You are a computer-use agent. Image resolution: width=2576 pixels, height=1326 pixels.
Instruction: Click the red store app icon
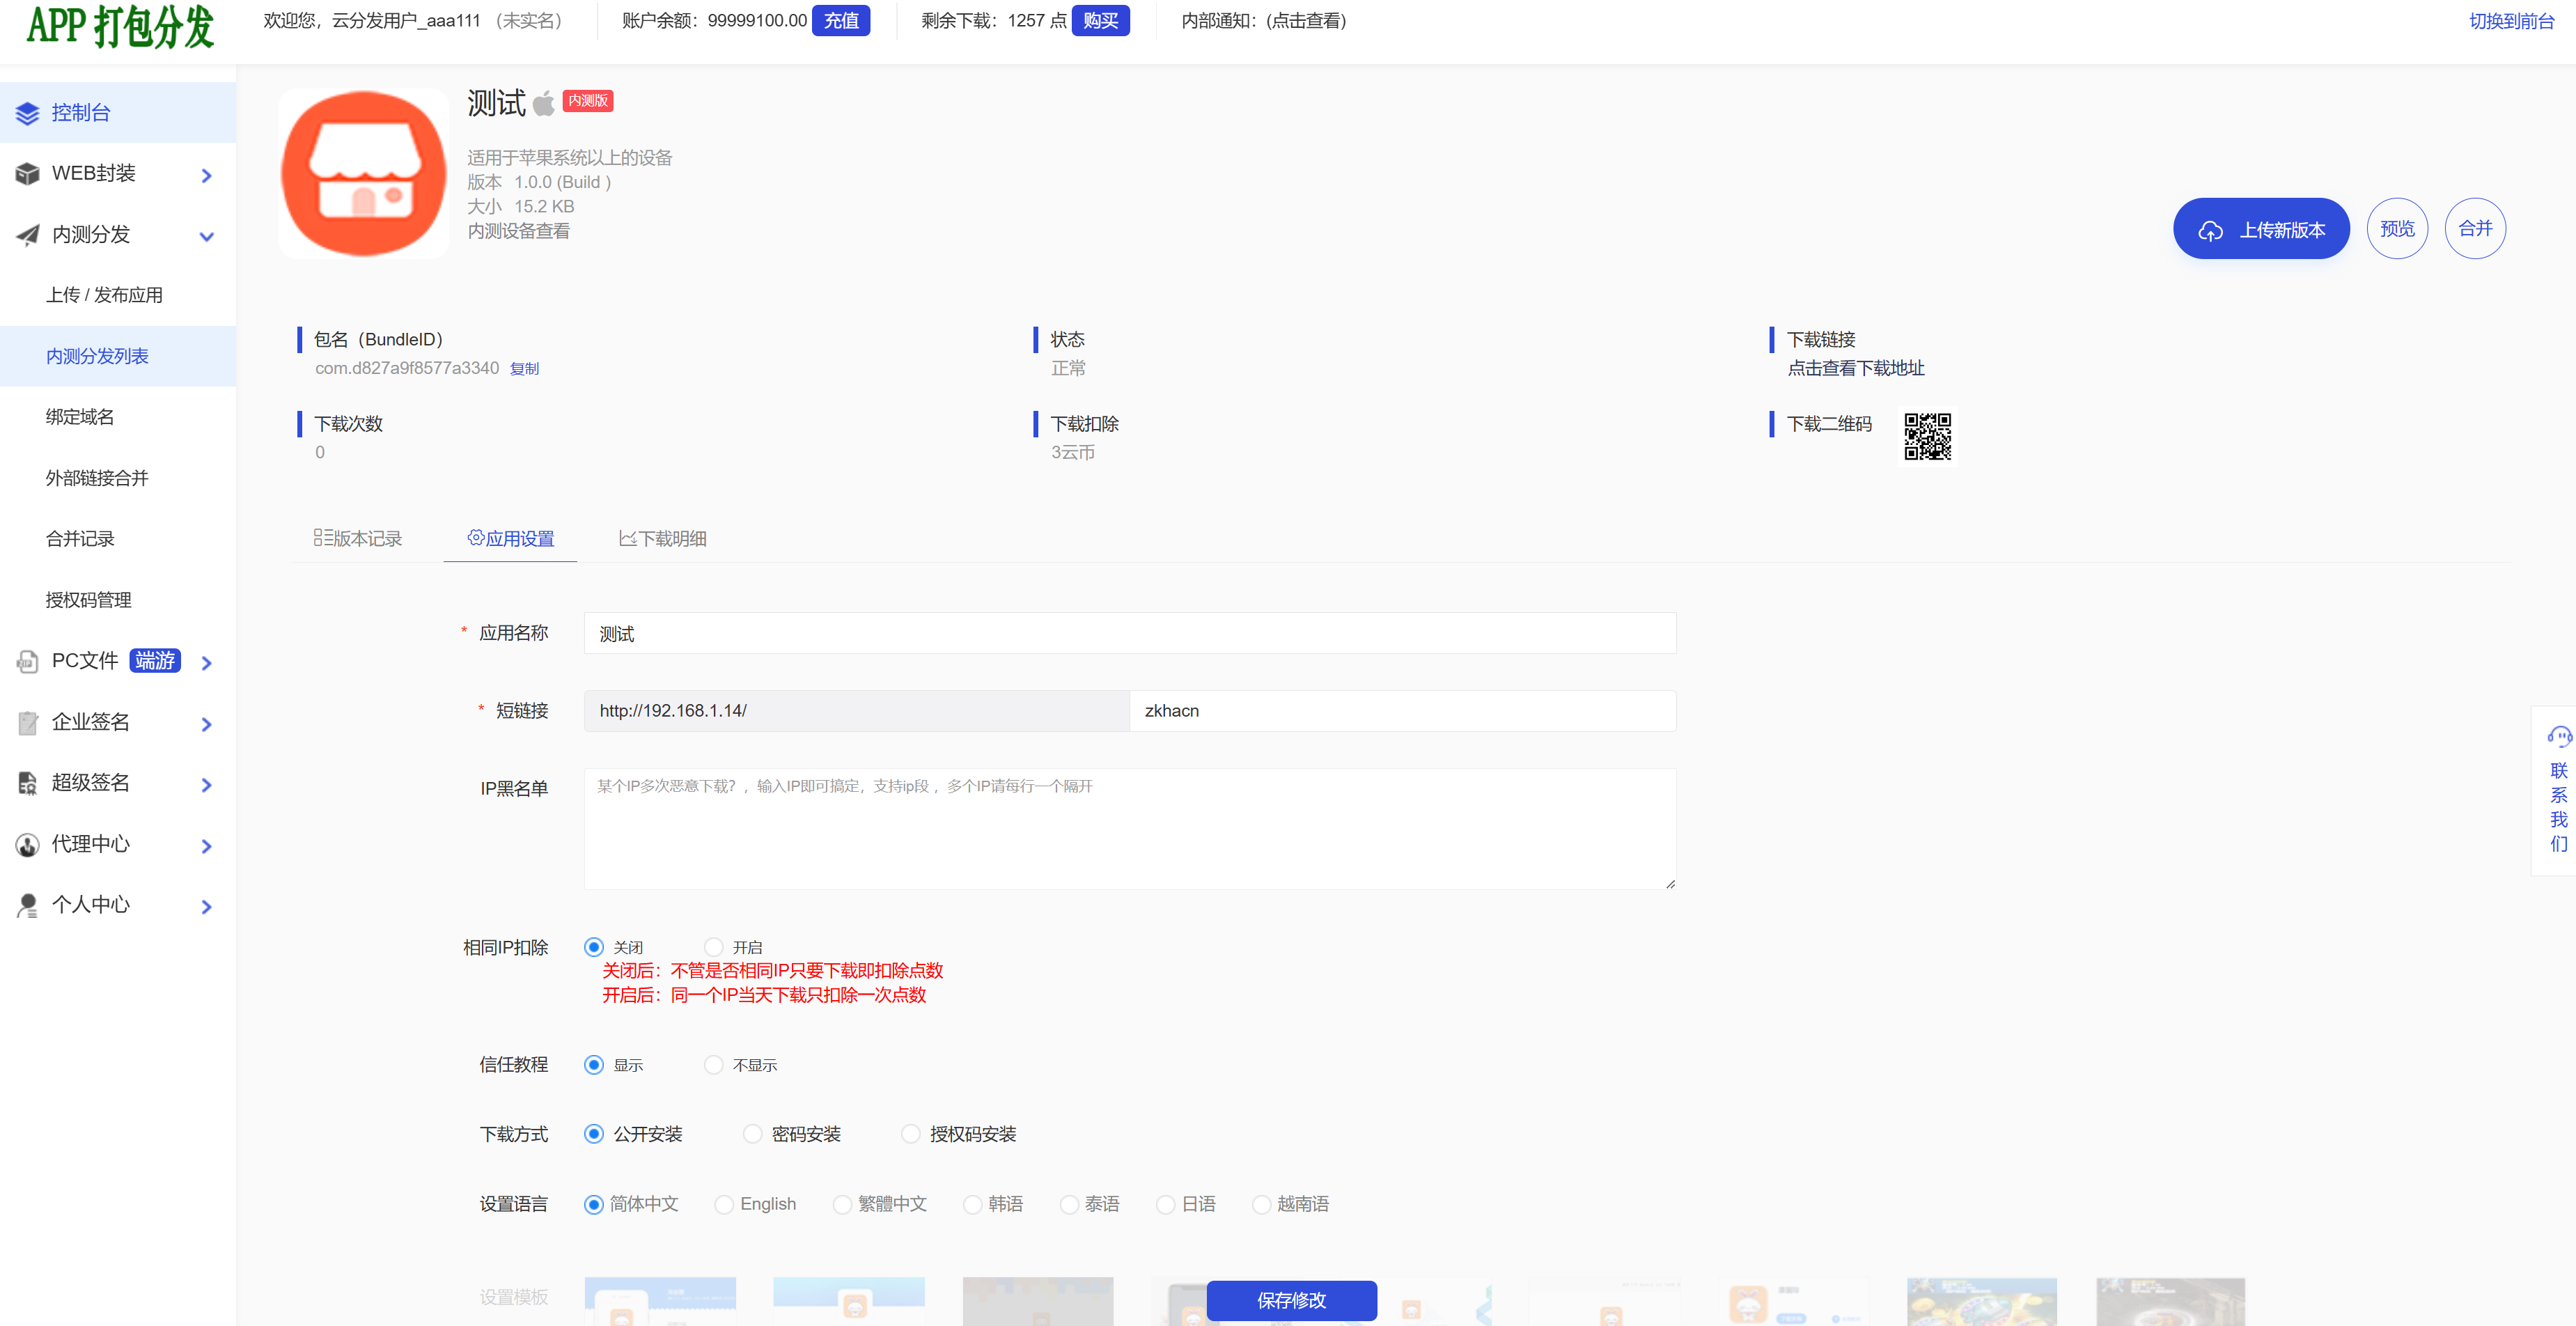[x=364, y=174]
